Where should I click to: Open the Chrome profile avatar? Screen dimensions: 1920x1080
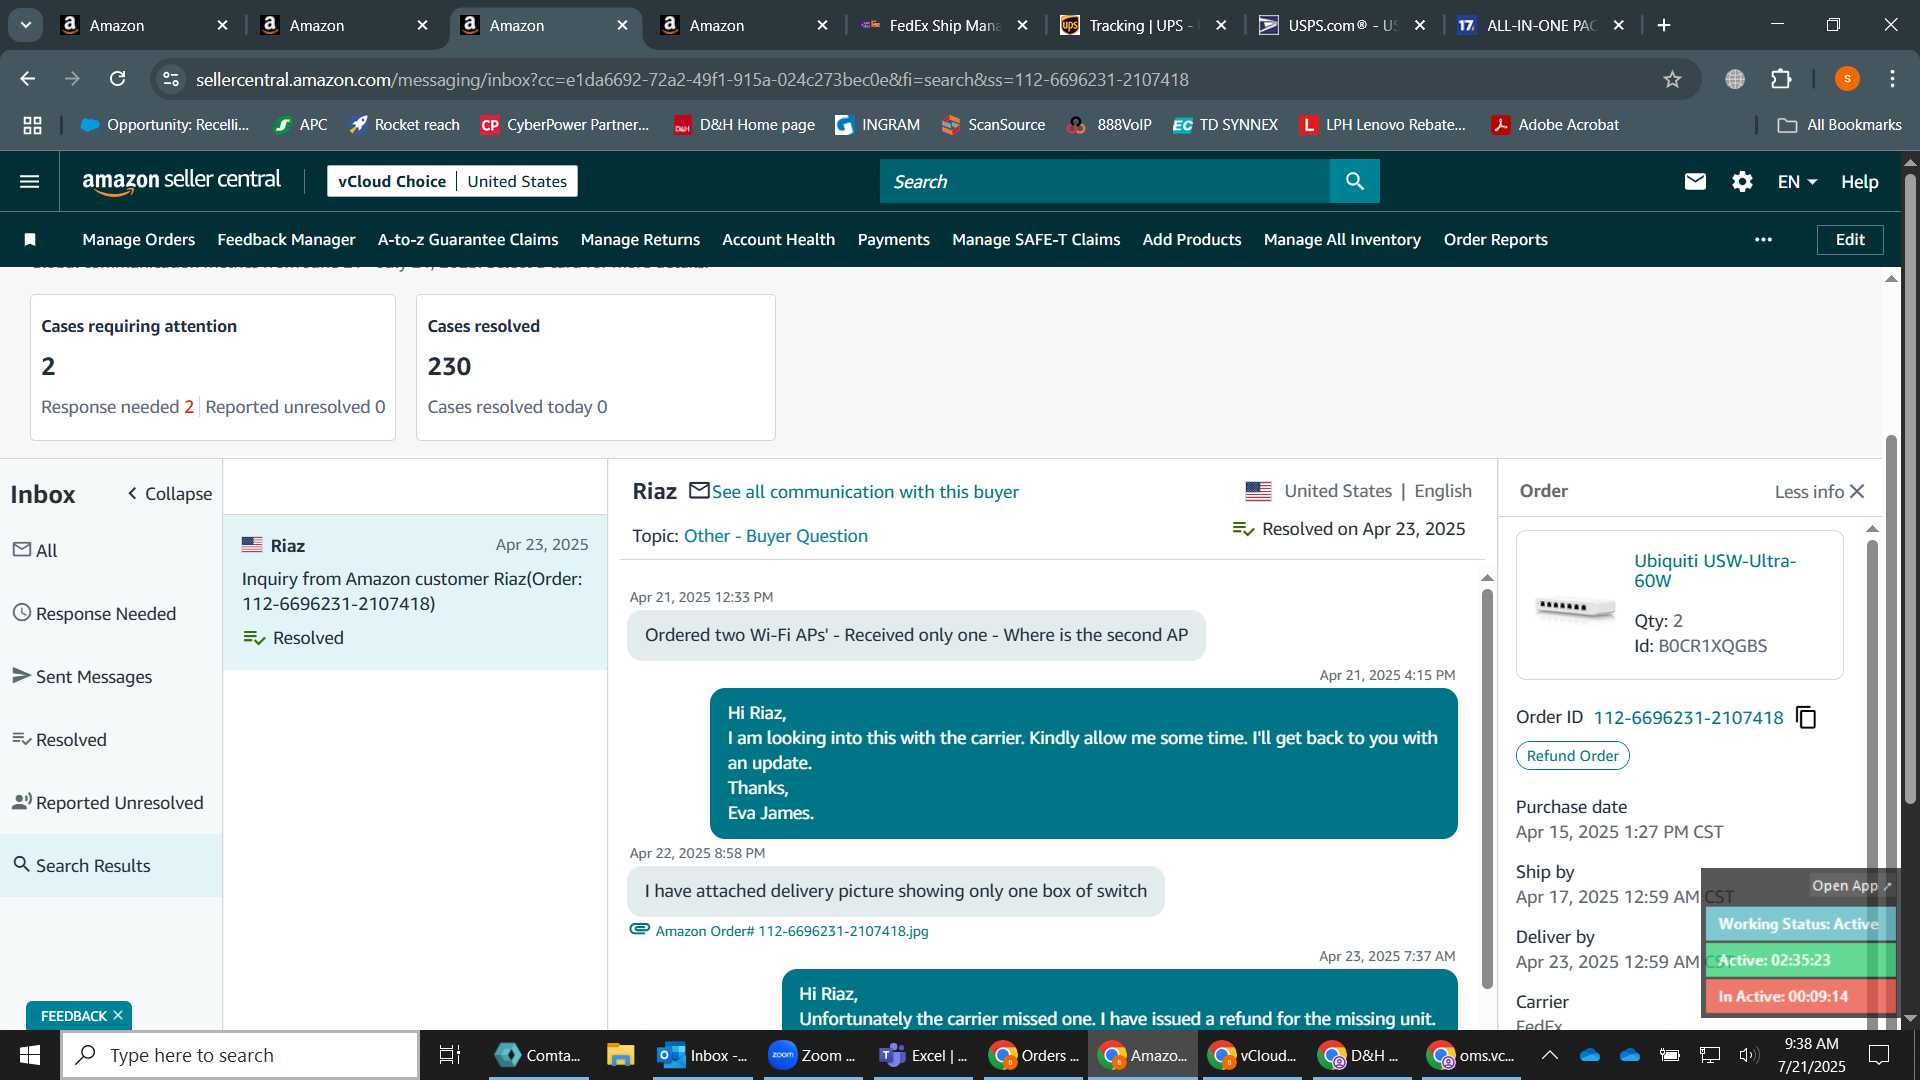click(x=1847, y=79)
